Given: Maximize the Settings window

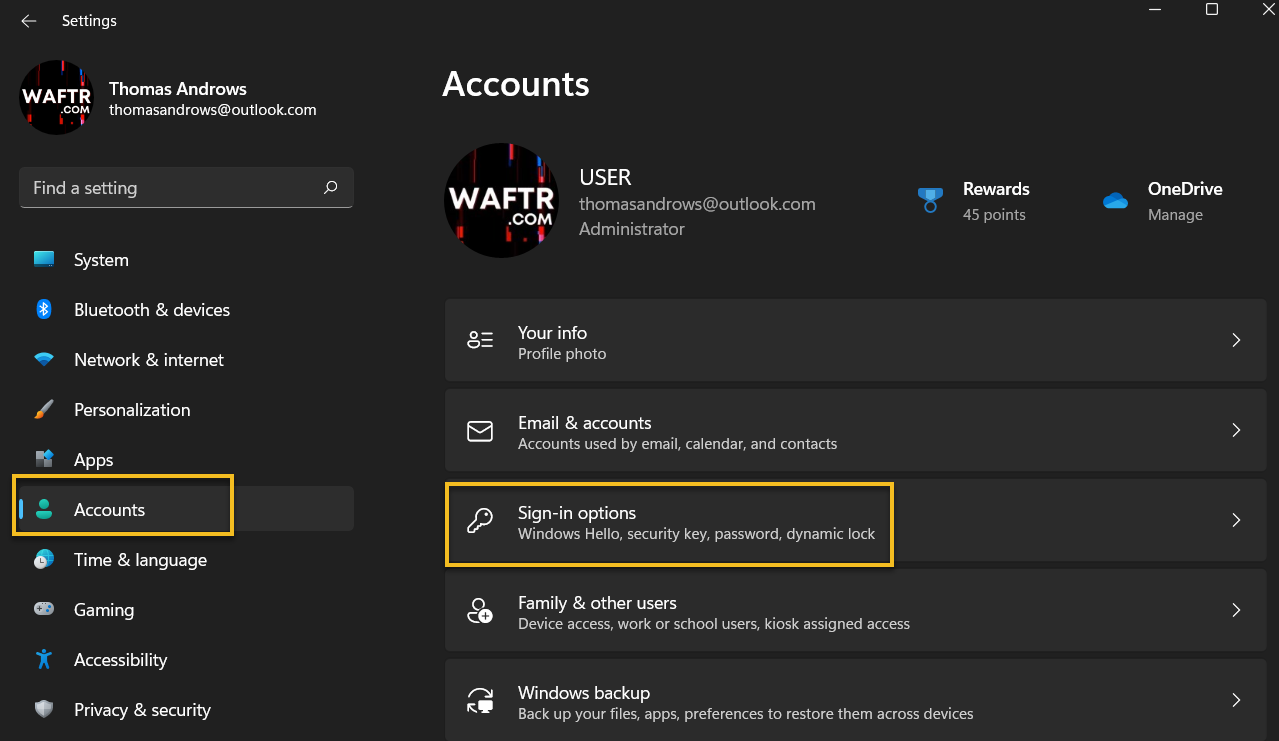Looking at the screenshot, I should (1212, 9).
